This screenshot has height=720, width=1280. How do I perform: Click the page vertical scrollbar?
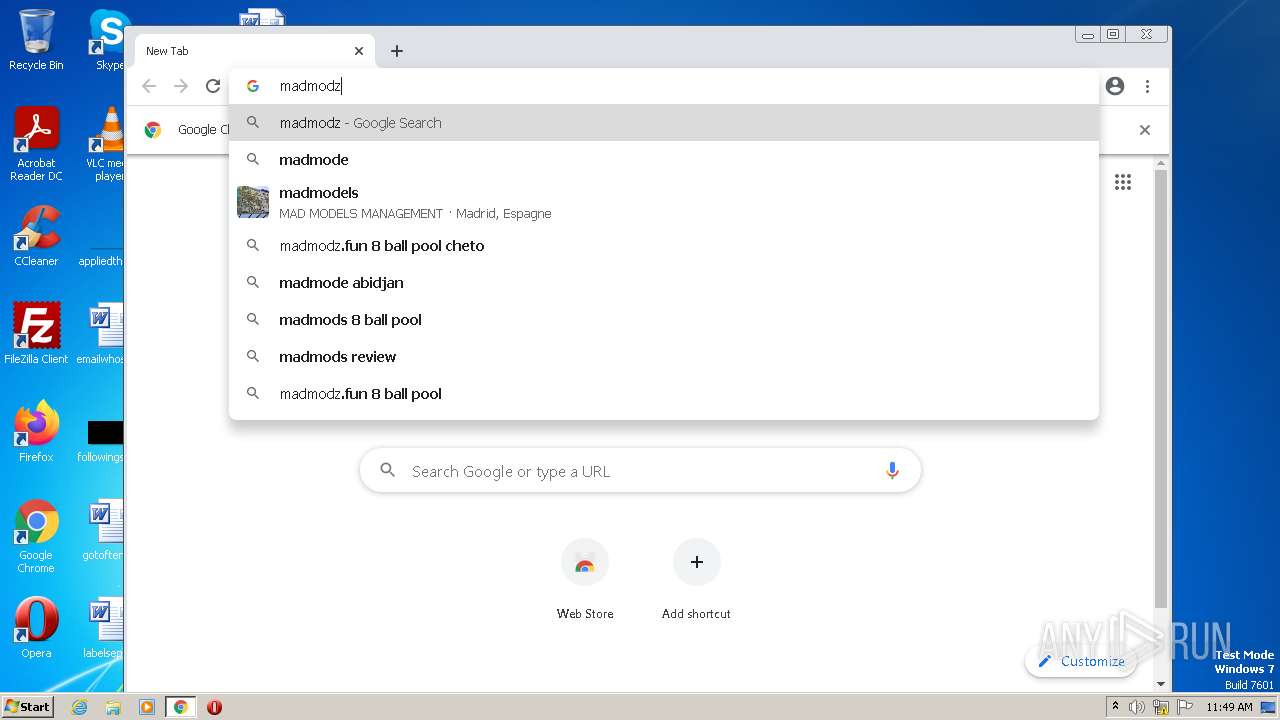tap(1161, 390)
